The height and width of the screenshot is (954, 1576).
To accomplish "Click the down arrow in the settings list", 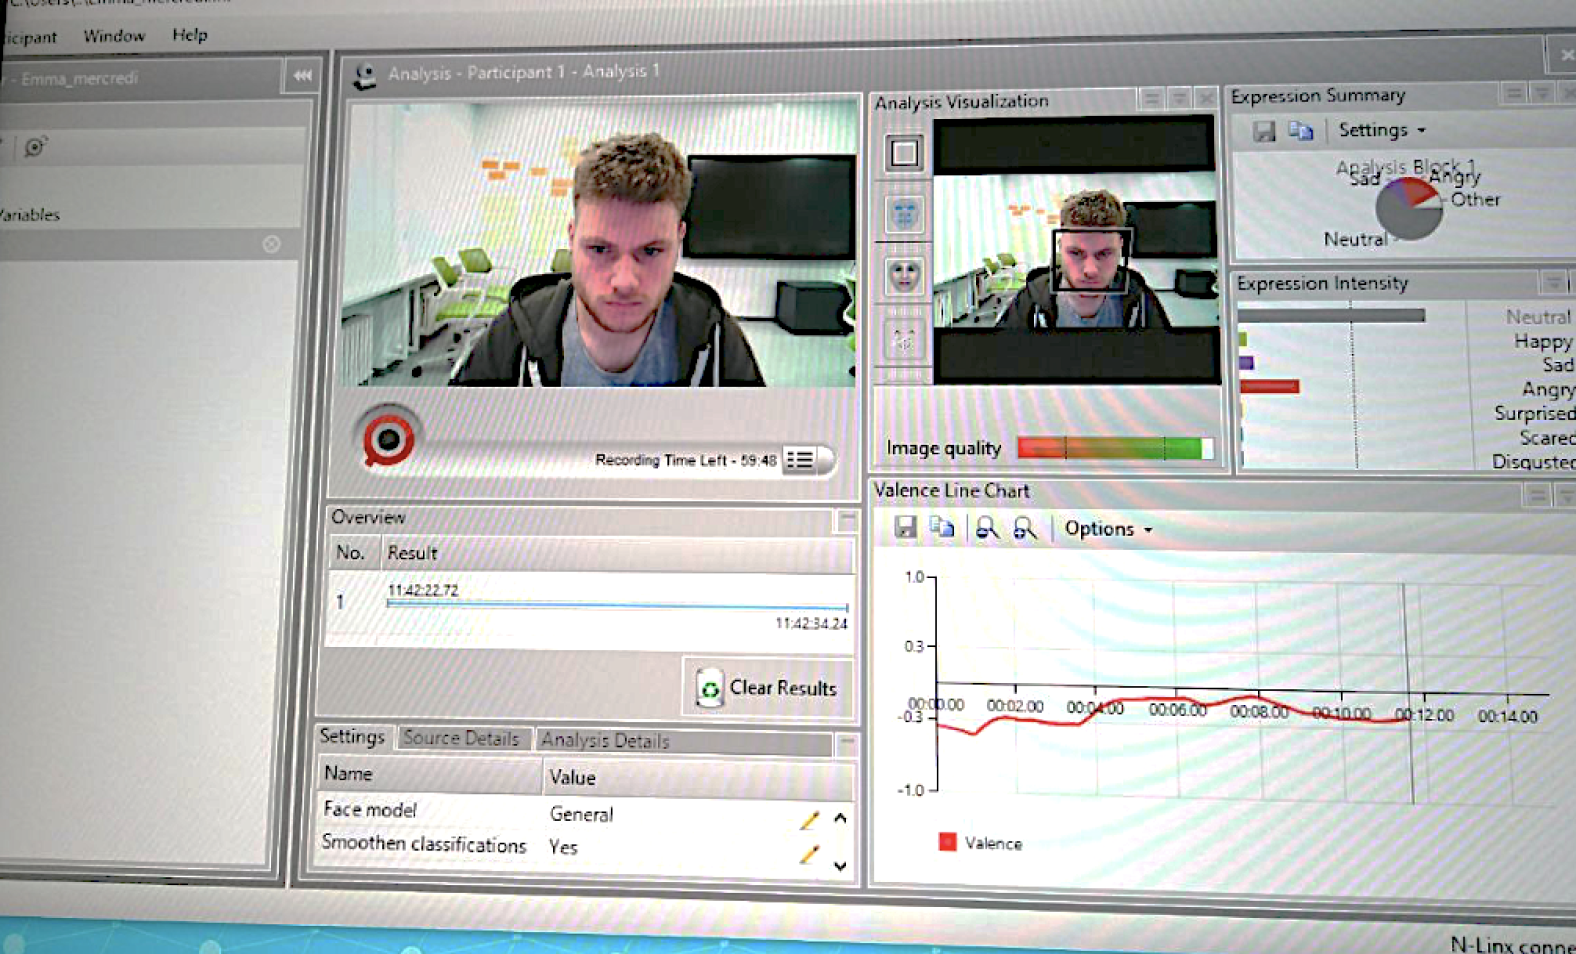I will 840,866.
